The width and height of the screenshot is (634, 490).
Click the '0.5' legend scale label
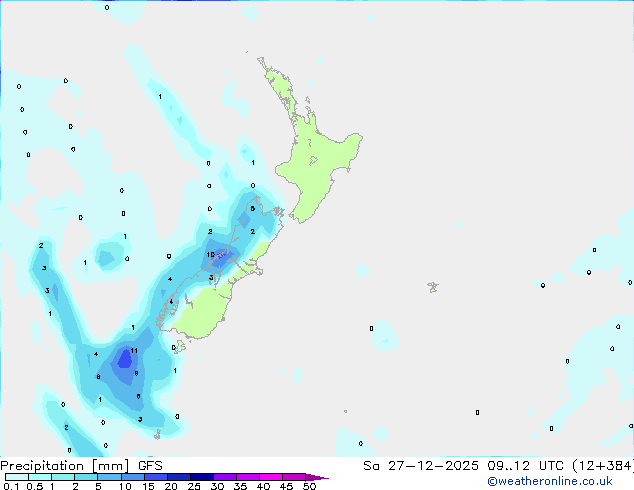pos(35,486)
